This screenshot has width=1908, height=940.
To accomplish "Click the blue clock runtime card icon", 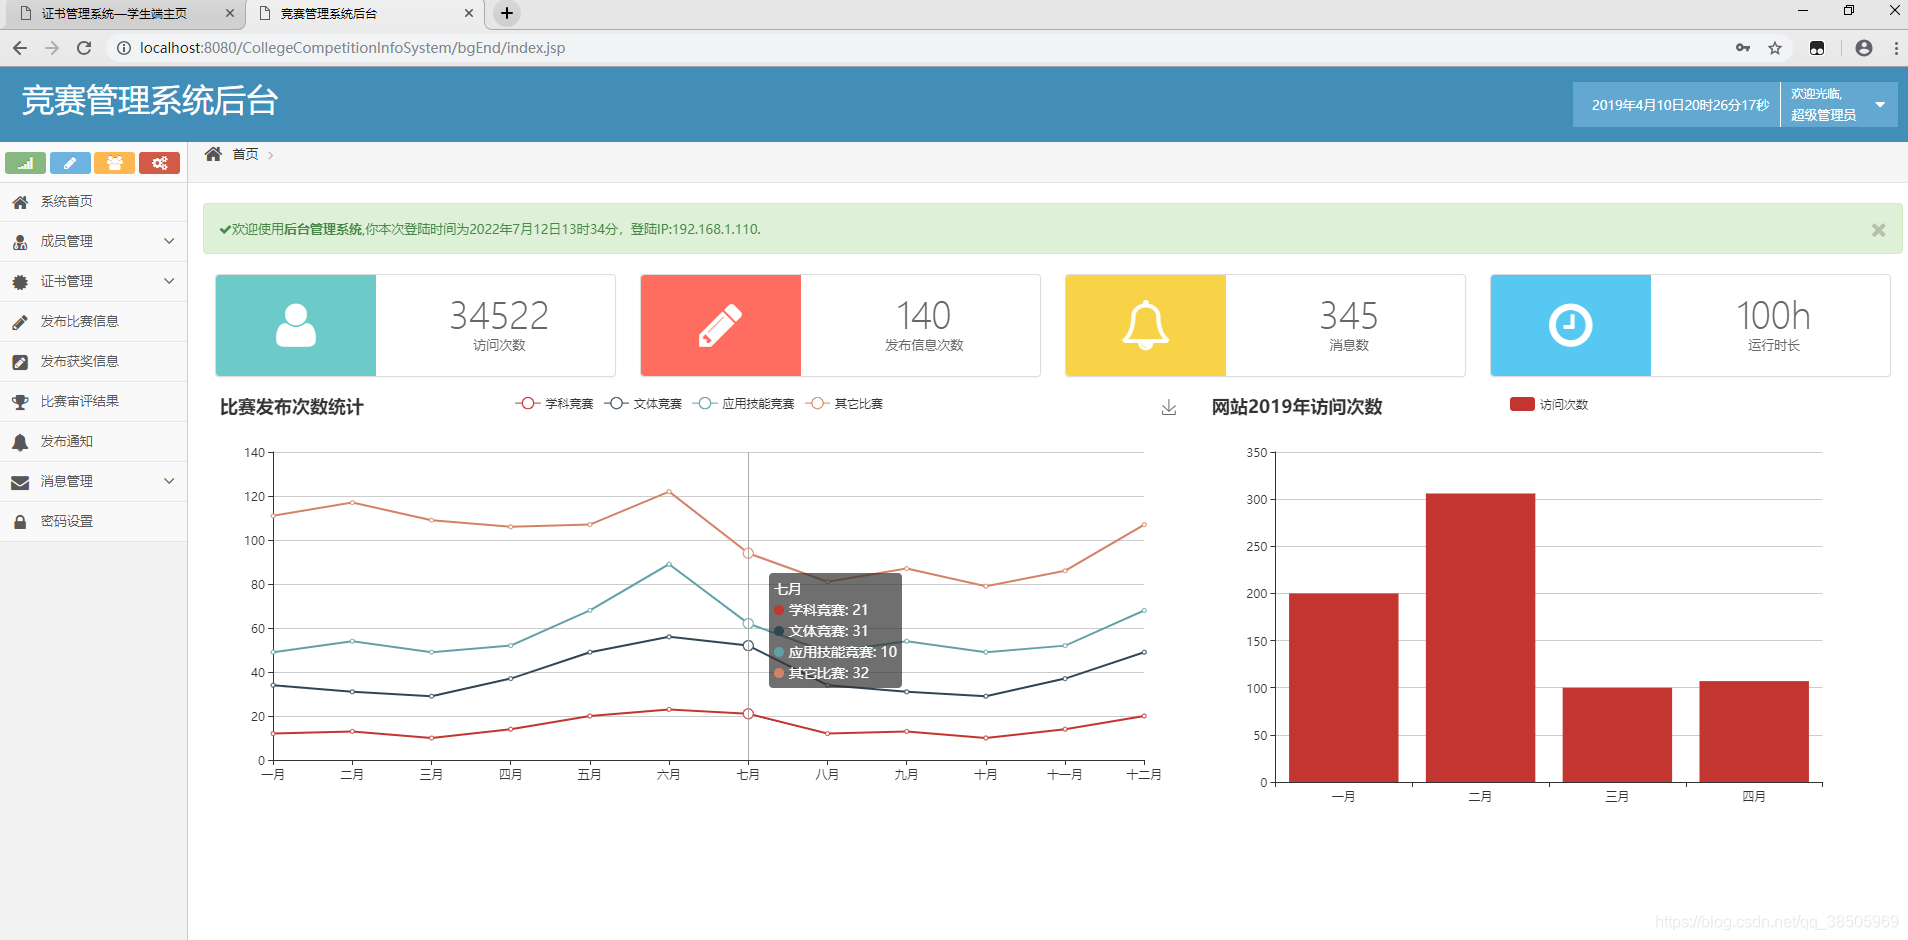I will tap(1571, 326).
